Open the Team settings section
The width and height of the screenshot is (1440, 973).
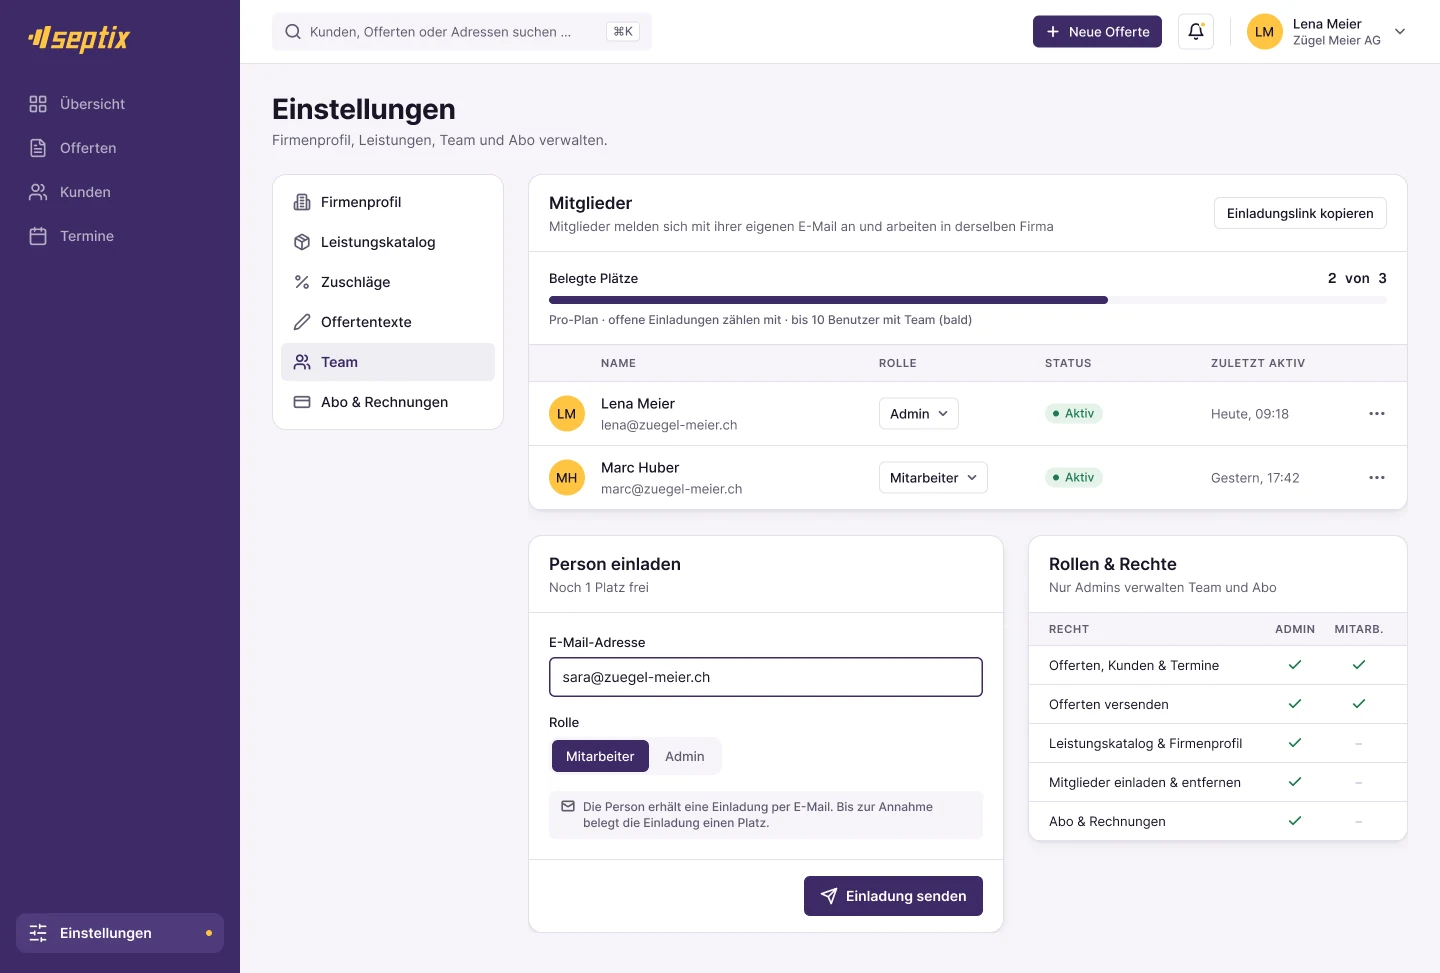tap(388, 362)
